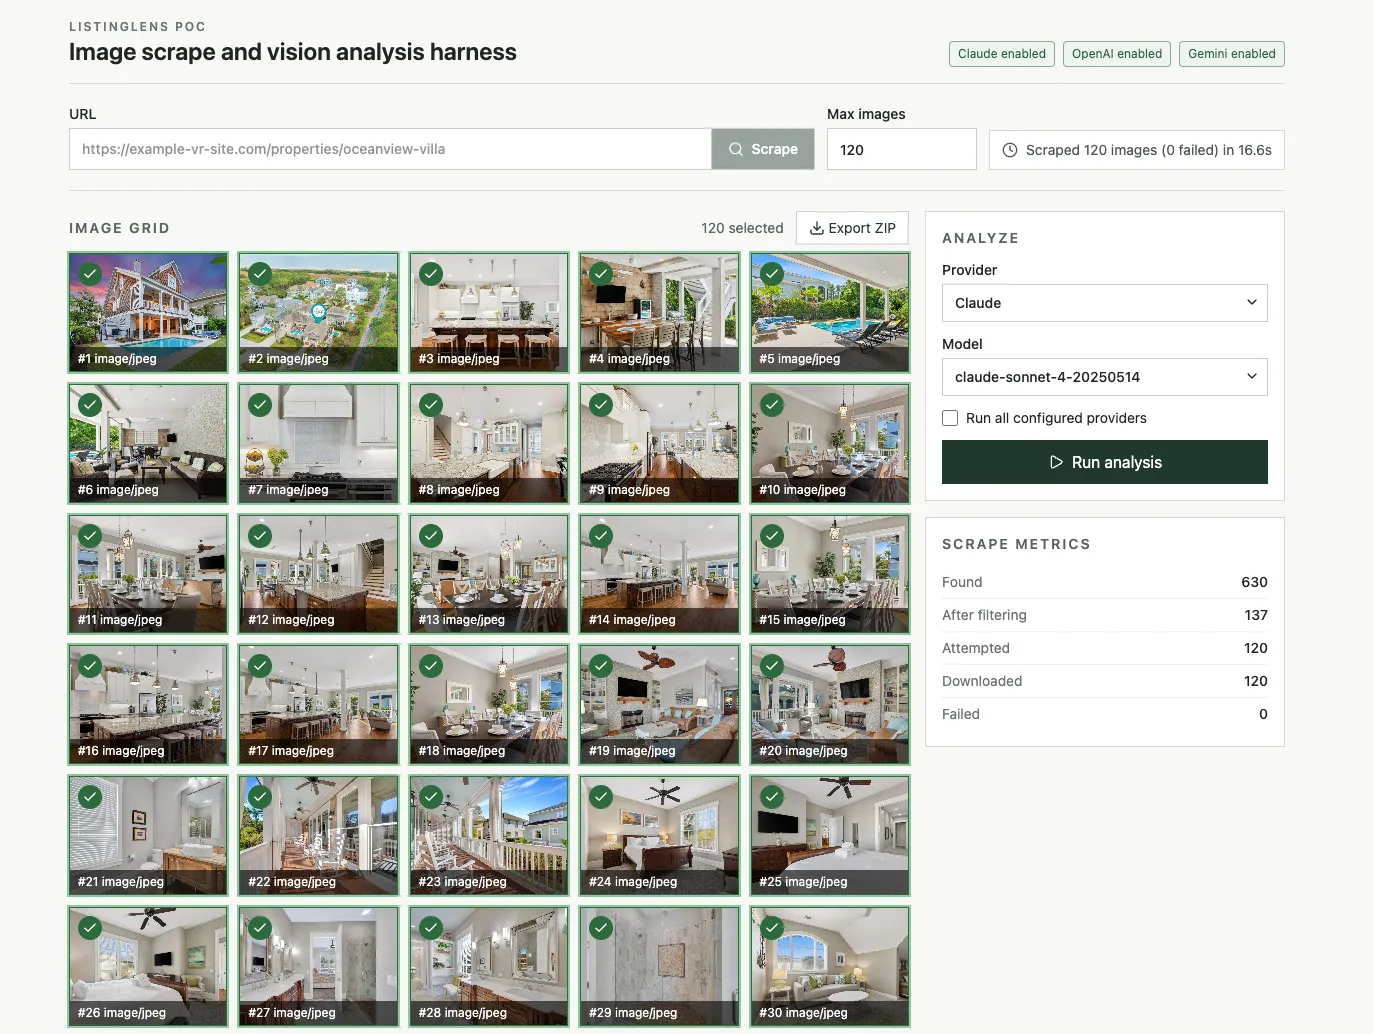The width and height of the screenshot is (1373, 1034).
Task: Open the Model dropdown claude-sonnet-4-20250514
Action: tap(1105, 377)
